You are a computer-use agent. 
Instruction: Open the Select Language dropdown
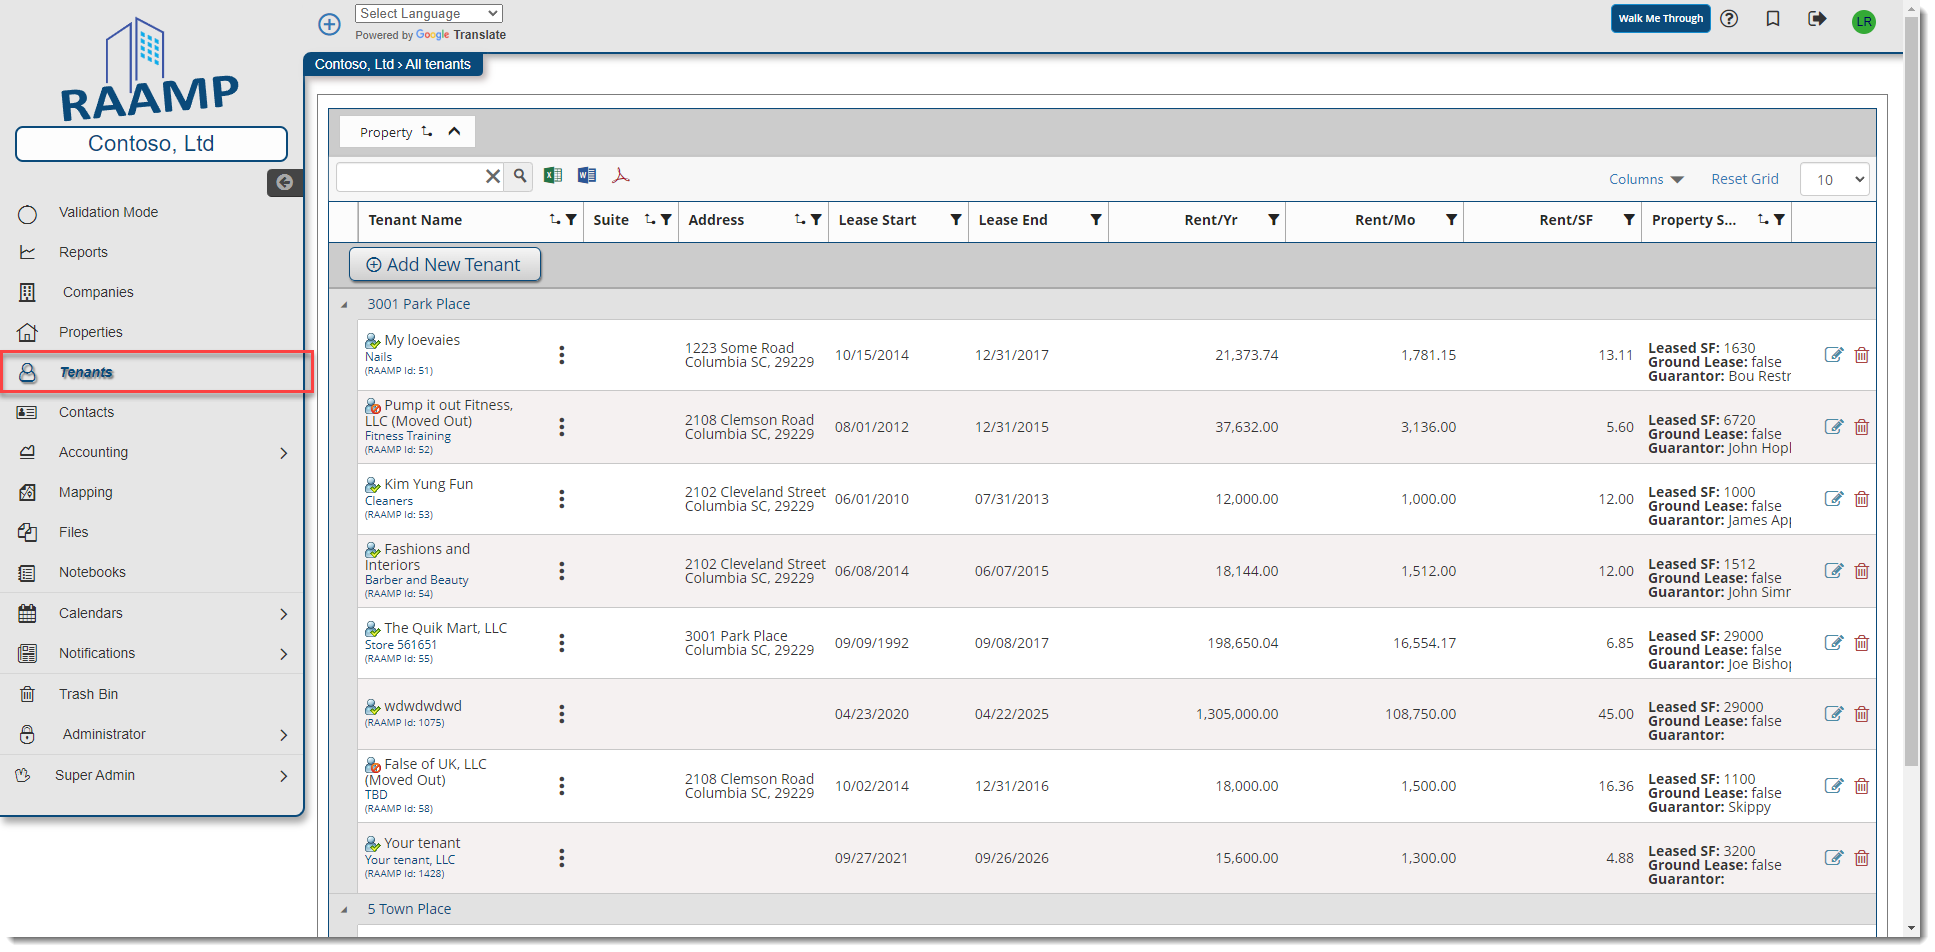pyautogui.click(x=428, y=13)
